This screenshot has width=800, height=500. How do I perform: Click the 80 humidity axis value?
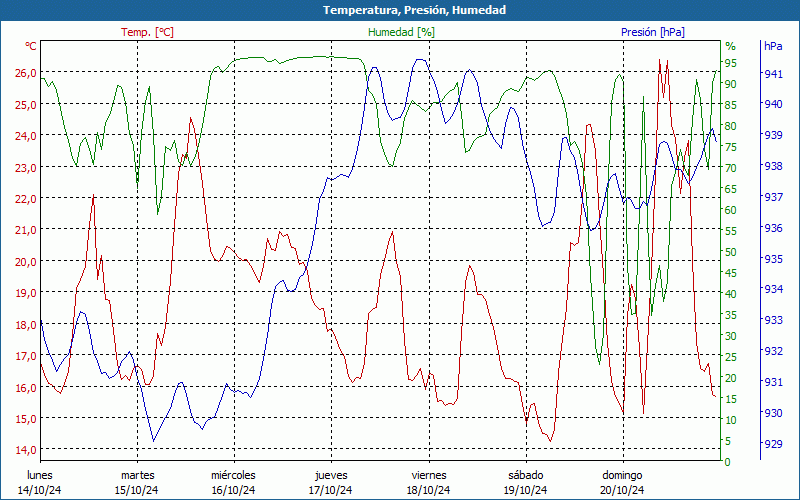(x=731, y=126)
